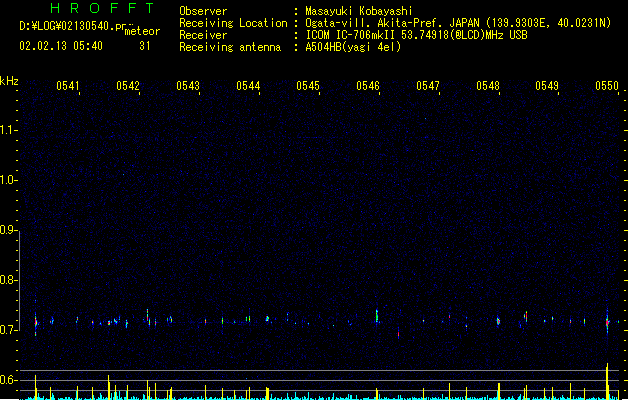
Task: Click the Observer label
Action: (203, 11)
